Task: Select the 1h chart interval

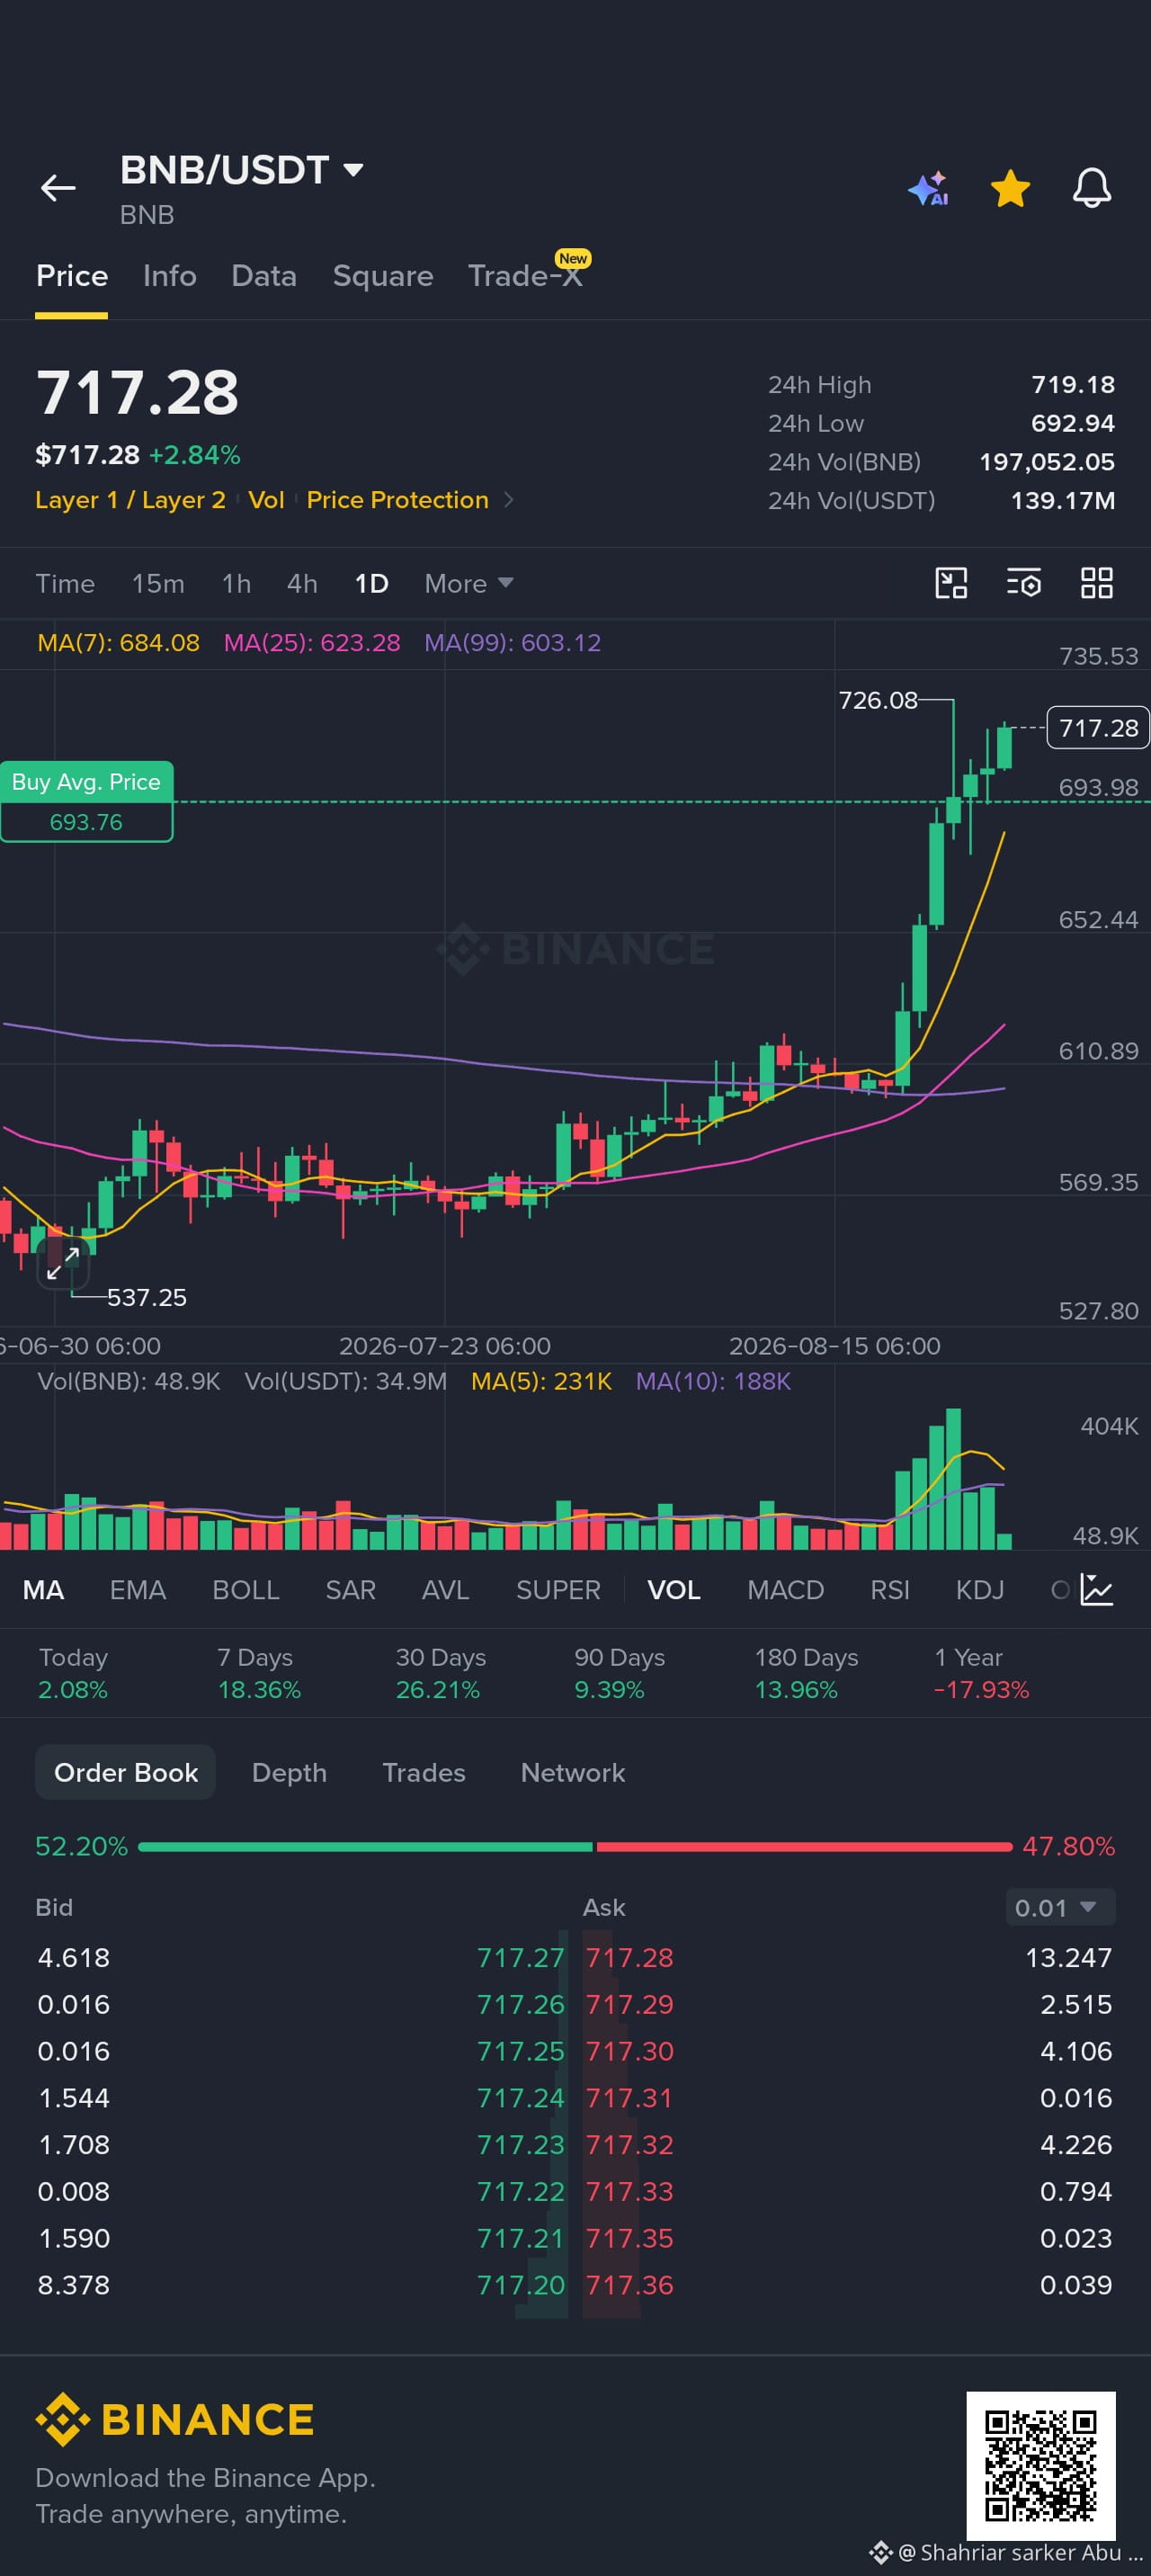Action: (236, 583)
